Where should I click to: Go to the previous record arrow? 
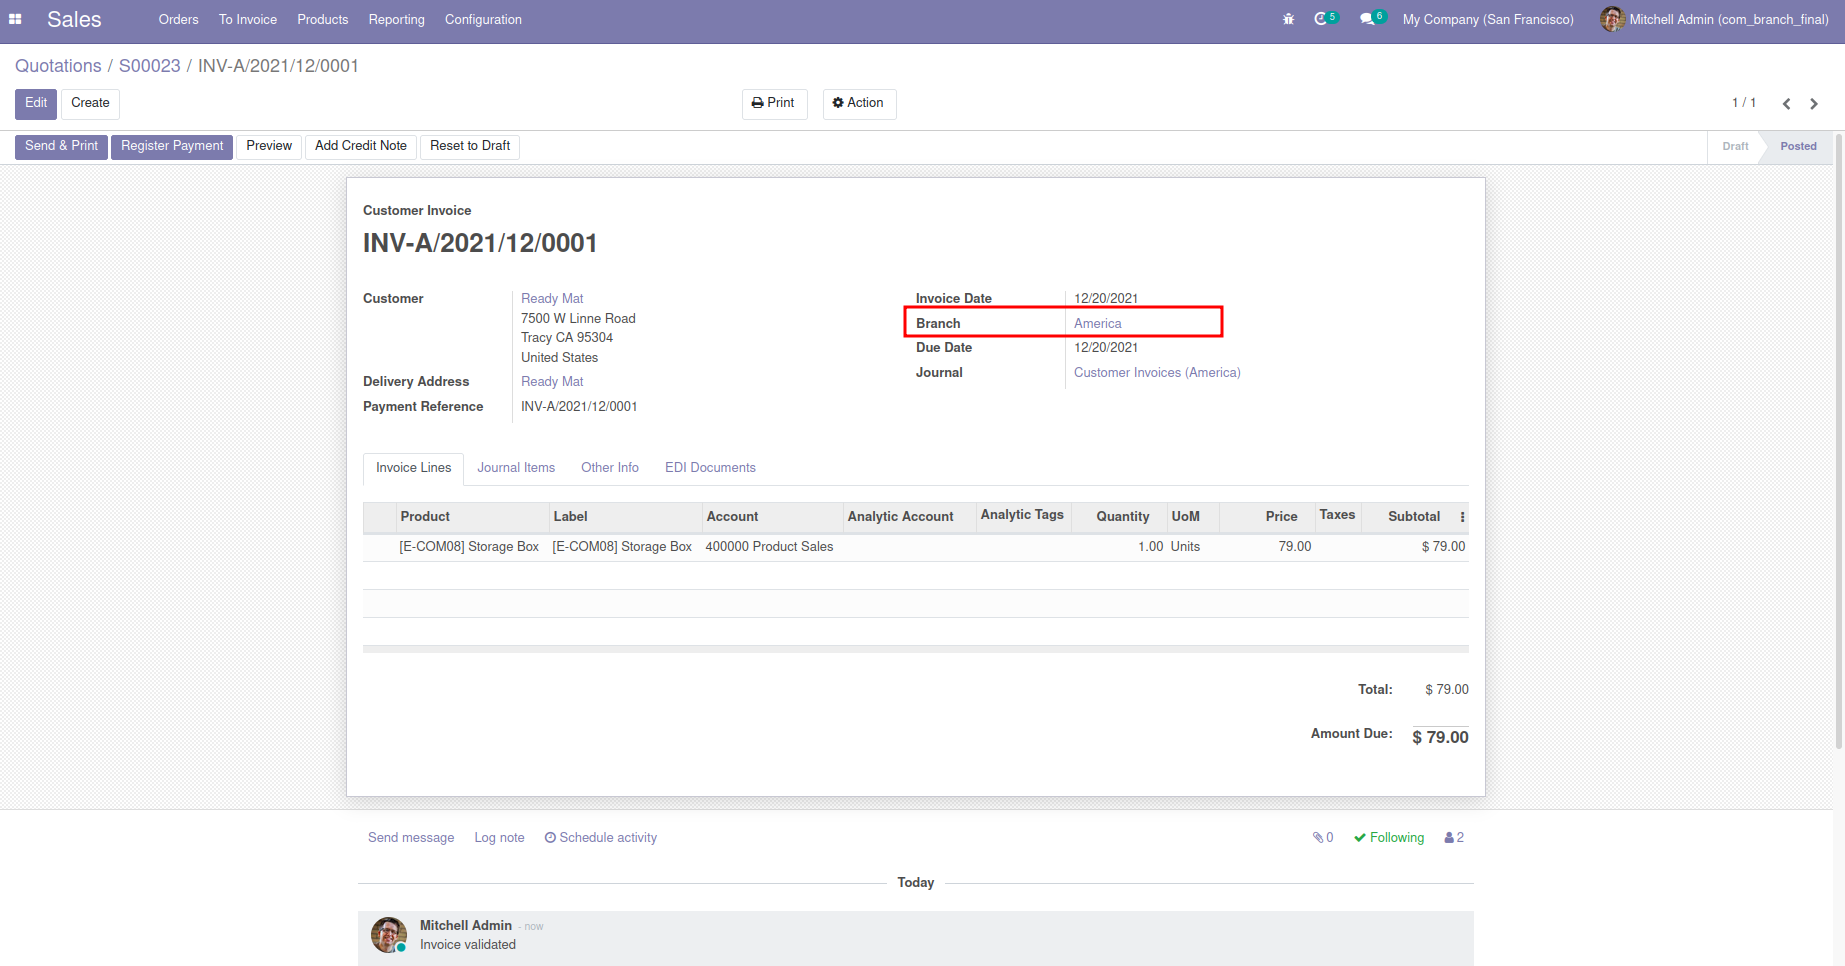click(x=1786, y=104)
